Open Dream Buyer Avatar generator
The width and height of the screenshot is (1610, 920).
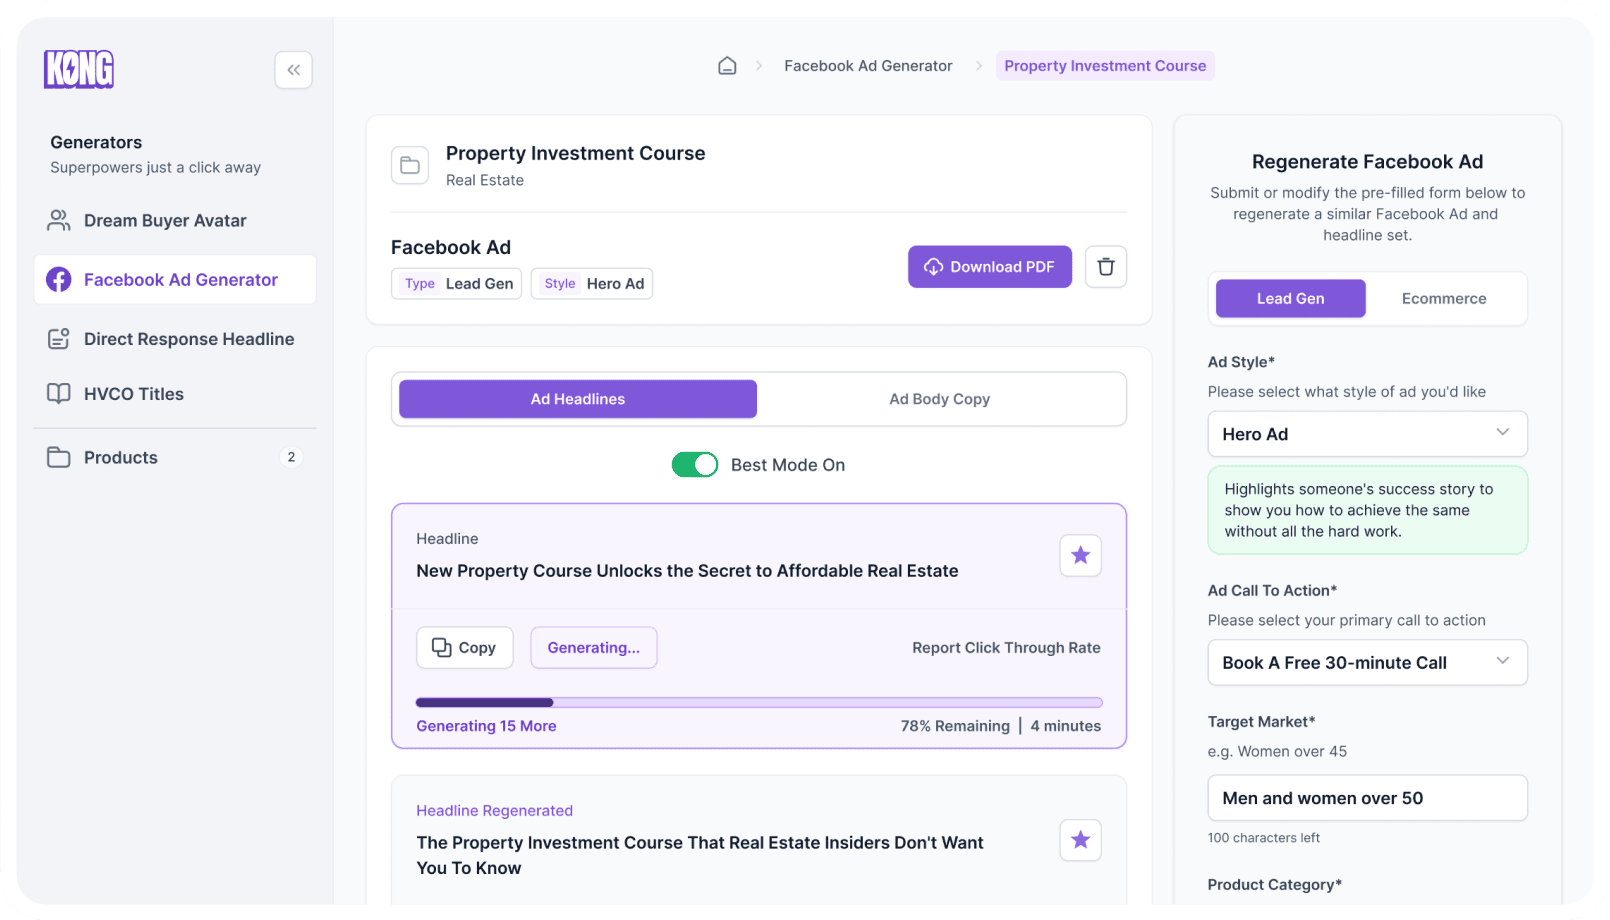pyautogui.click(x=165, y=221)
